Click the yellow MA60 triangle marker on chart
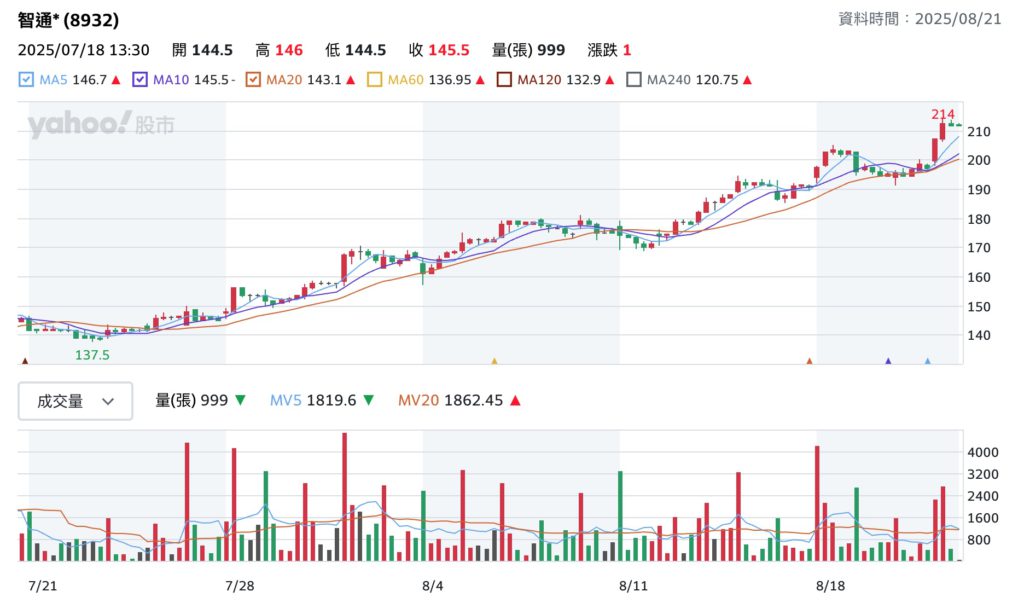Screen dimensions: 1024x603 pyautogui.click(x=494, y=360)
